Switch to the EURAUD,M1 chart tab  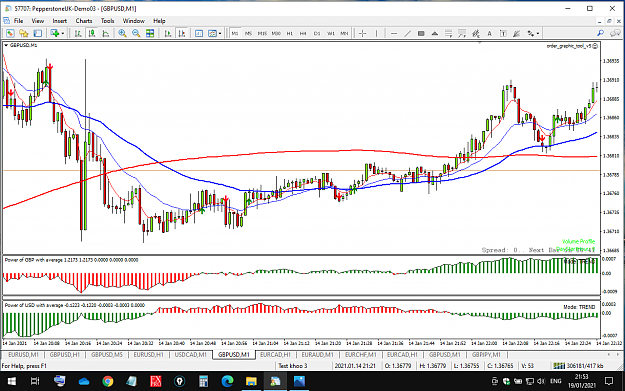[x=317, y=354]
